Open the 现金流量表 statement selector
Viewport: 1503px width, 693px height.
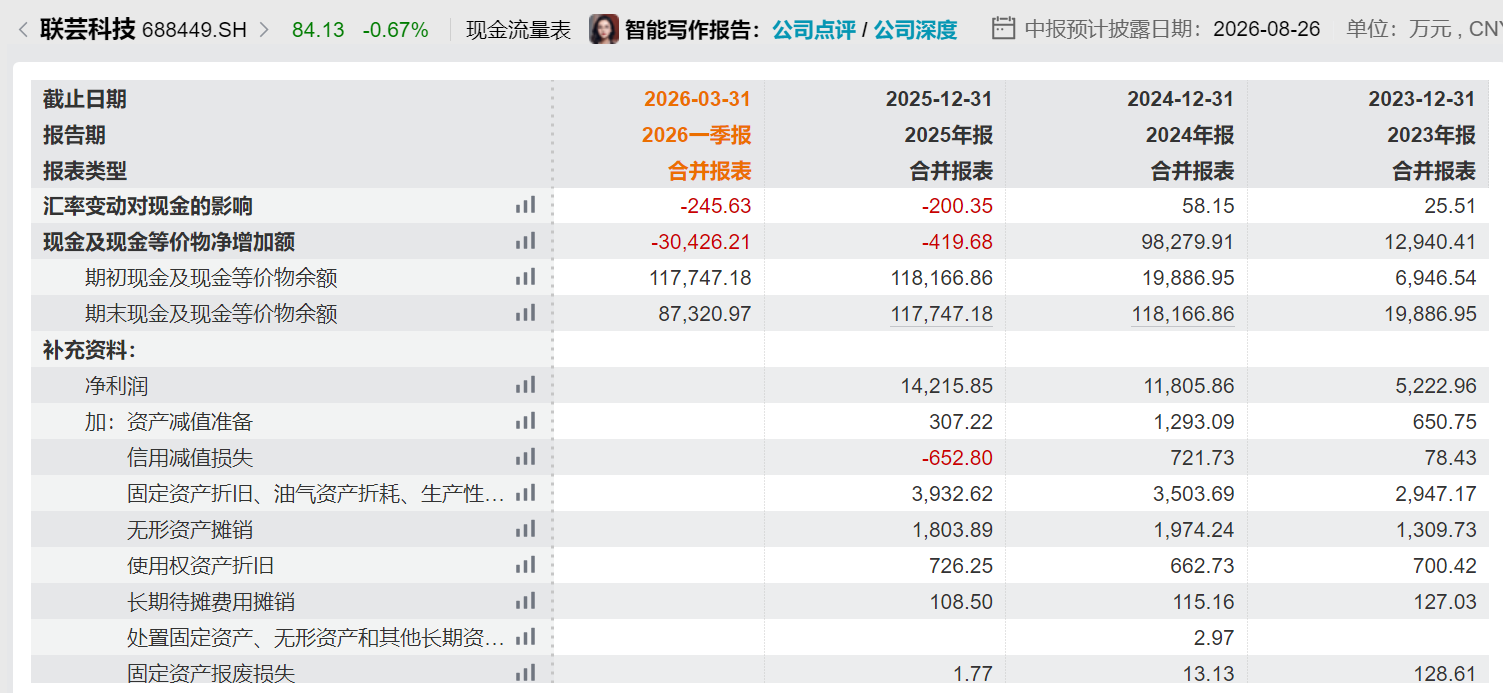coord(519,30)
